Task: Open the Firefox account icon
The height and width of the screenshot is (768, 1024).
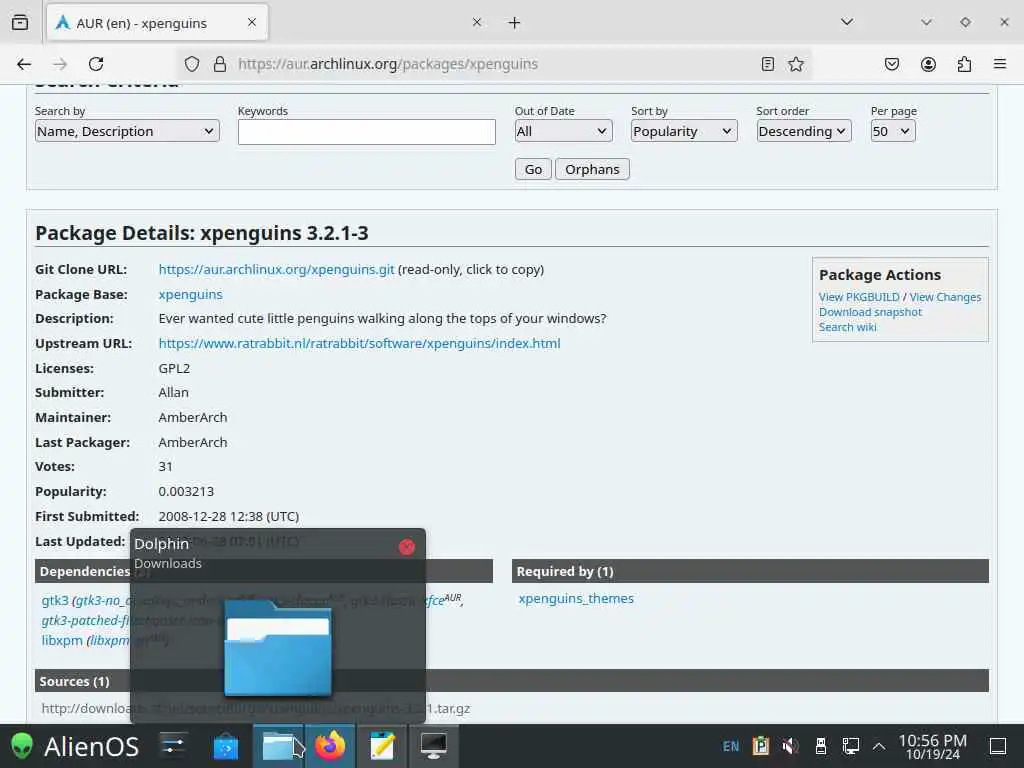Action: (928, 64)
